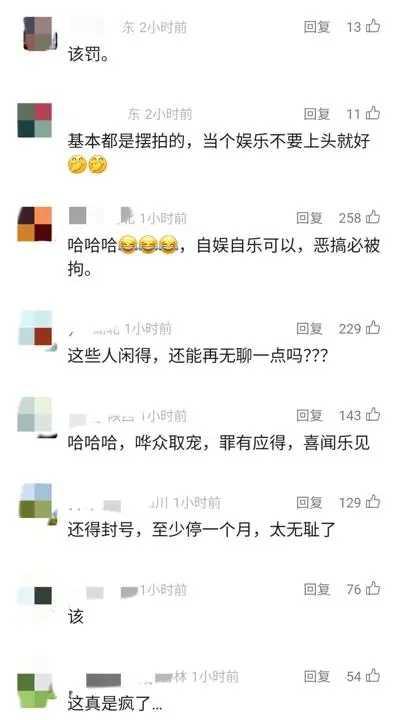This screenshot has width=404, height=720.
Task: Reply to the '还得封号' comment
Action: tap(309, 502)
